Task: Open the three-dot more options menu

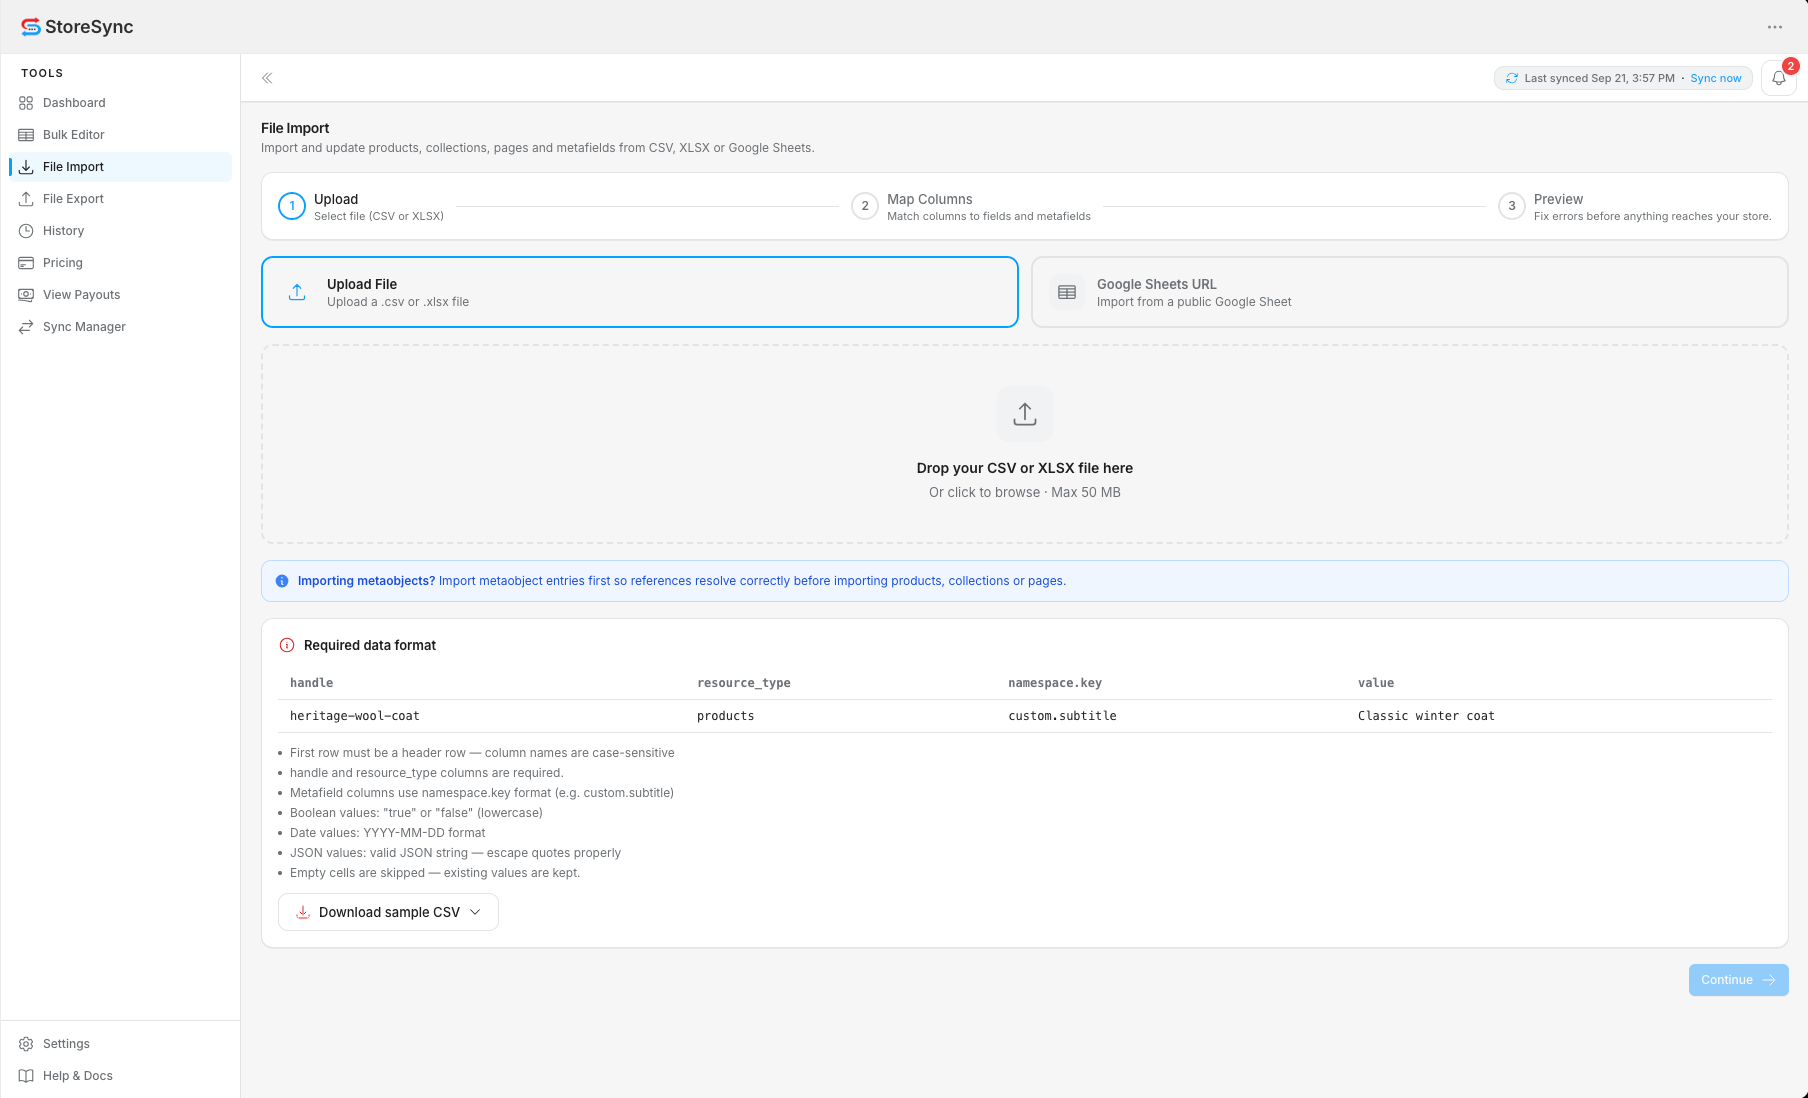Action: point(1775,27)
